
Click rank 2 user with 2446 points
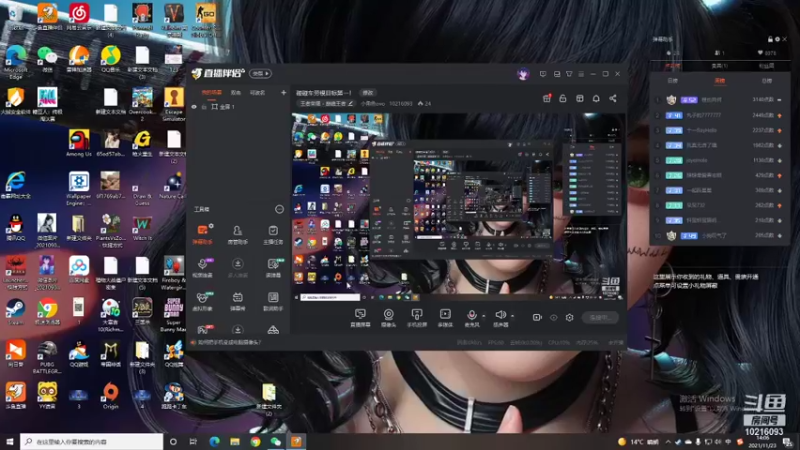pos(719,115)
